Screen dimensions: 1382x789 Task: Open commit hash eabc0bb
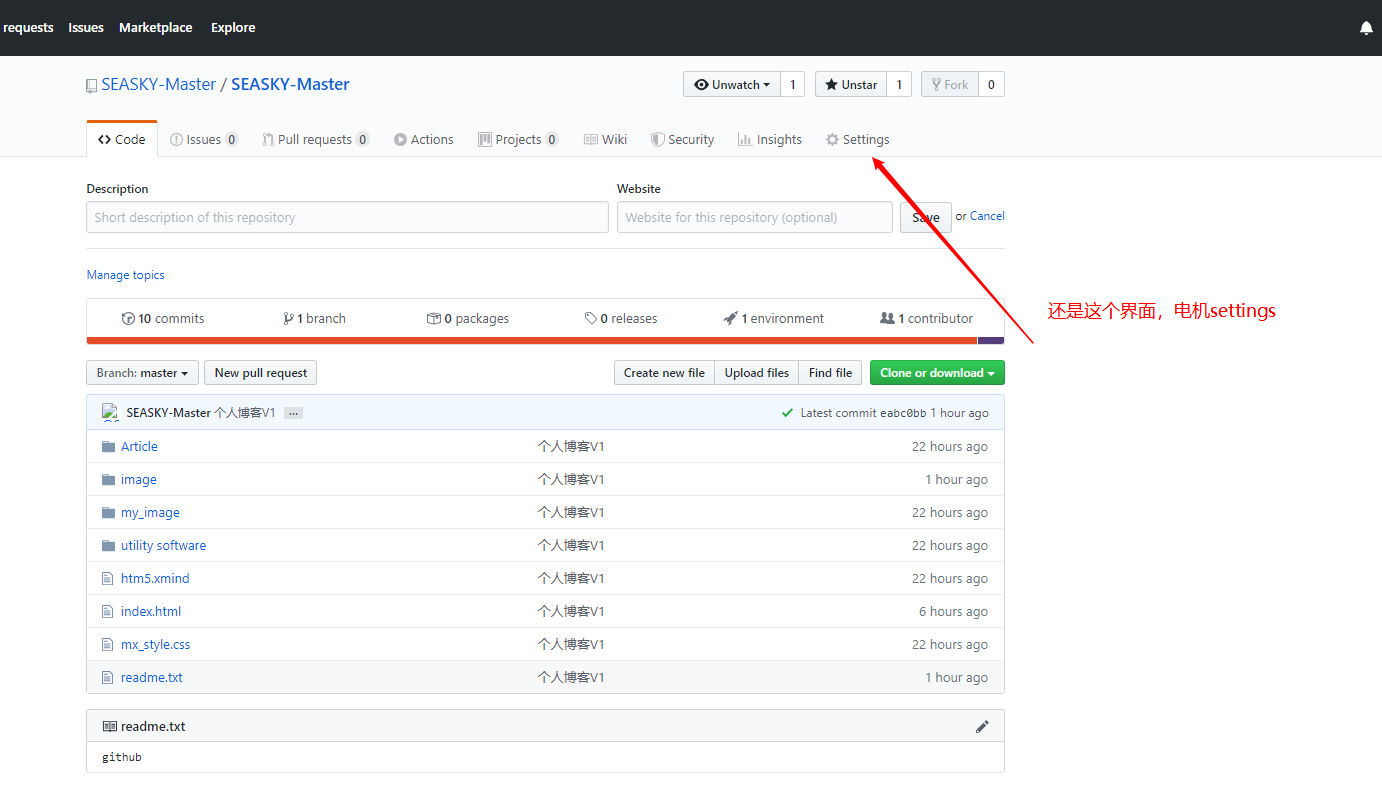point(903,413)
